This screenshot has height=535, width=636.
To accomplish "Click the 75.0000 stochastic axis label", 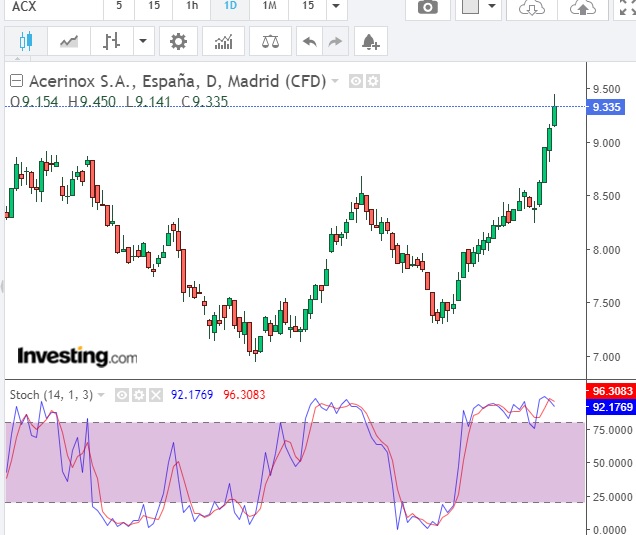I will click(x=612, y=430).
